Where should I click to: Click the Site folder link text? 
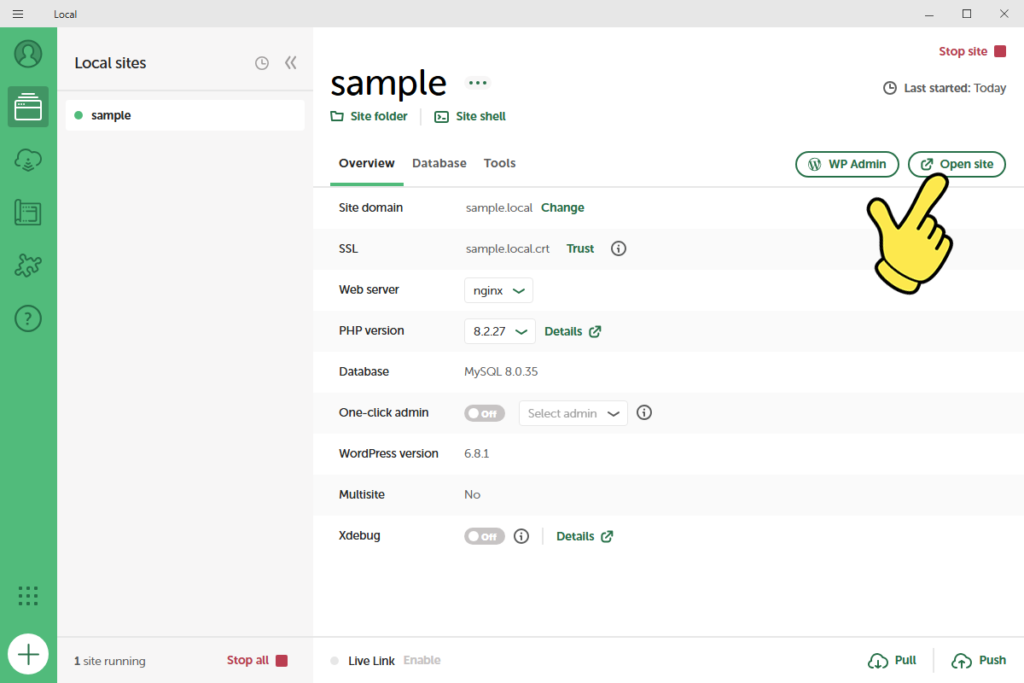pyautogui.click(x=379, y=116)
